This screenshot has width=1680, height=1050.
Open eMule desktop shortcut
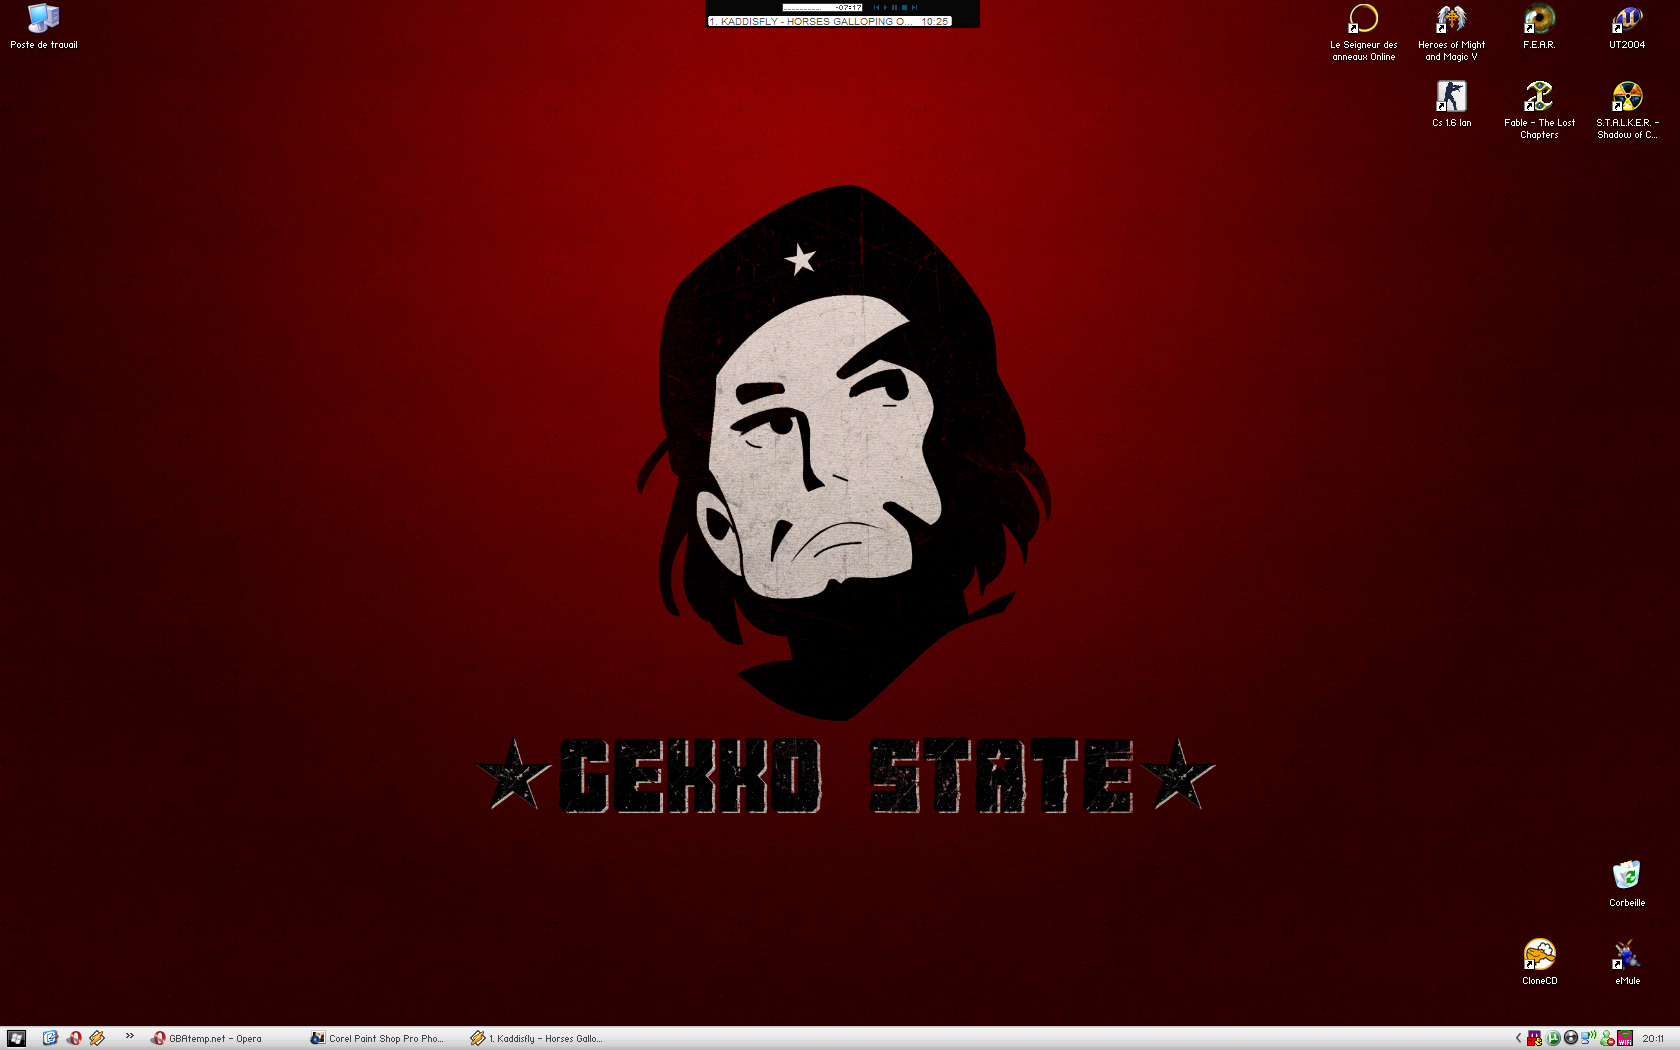point(1627,961)
